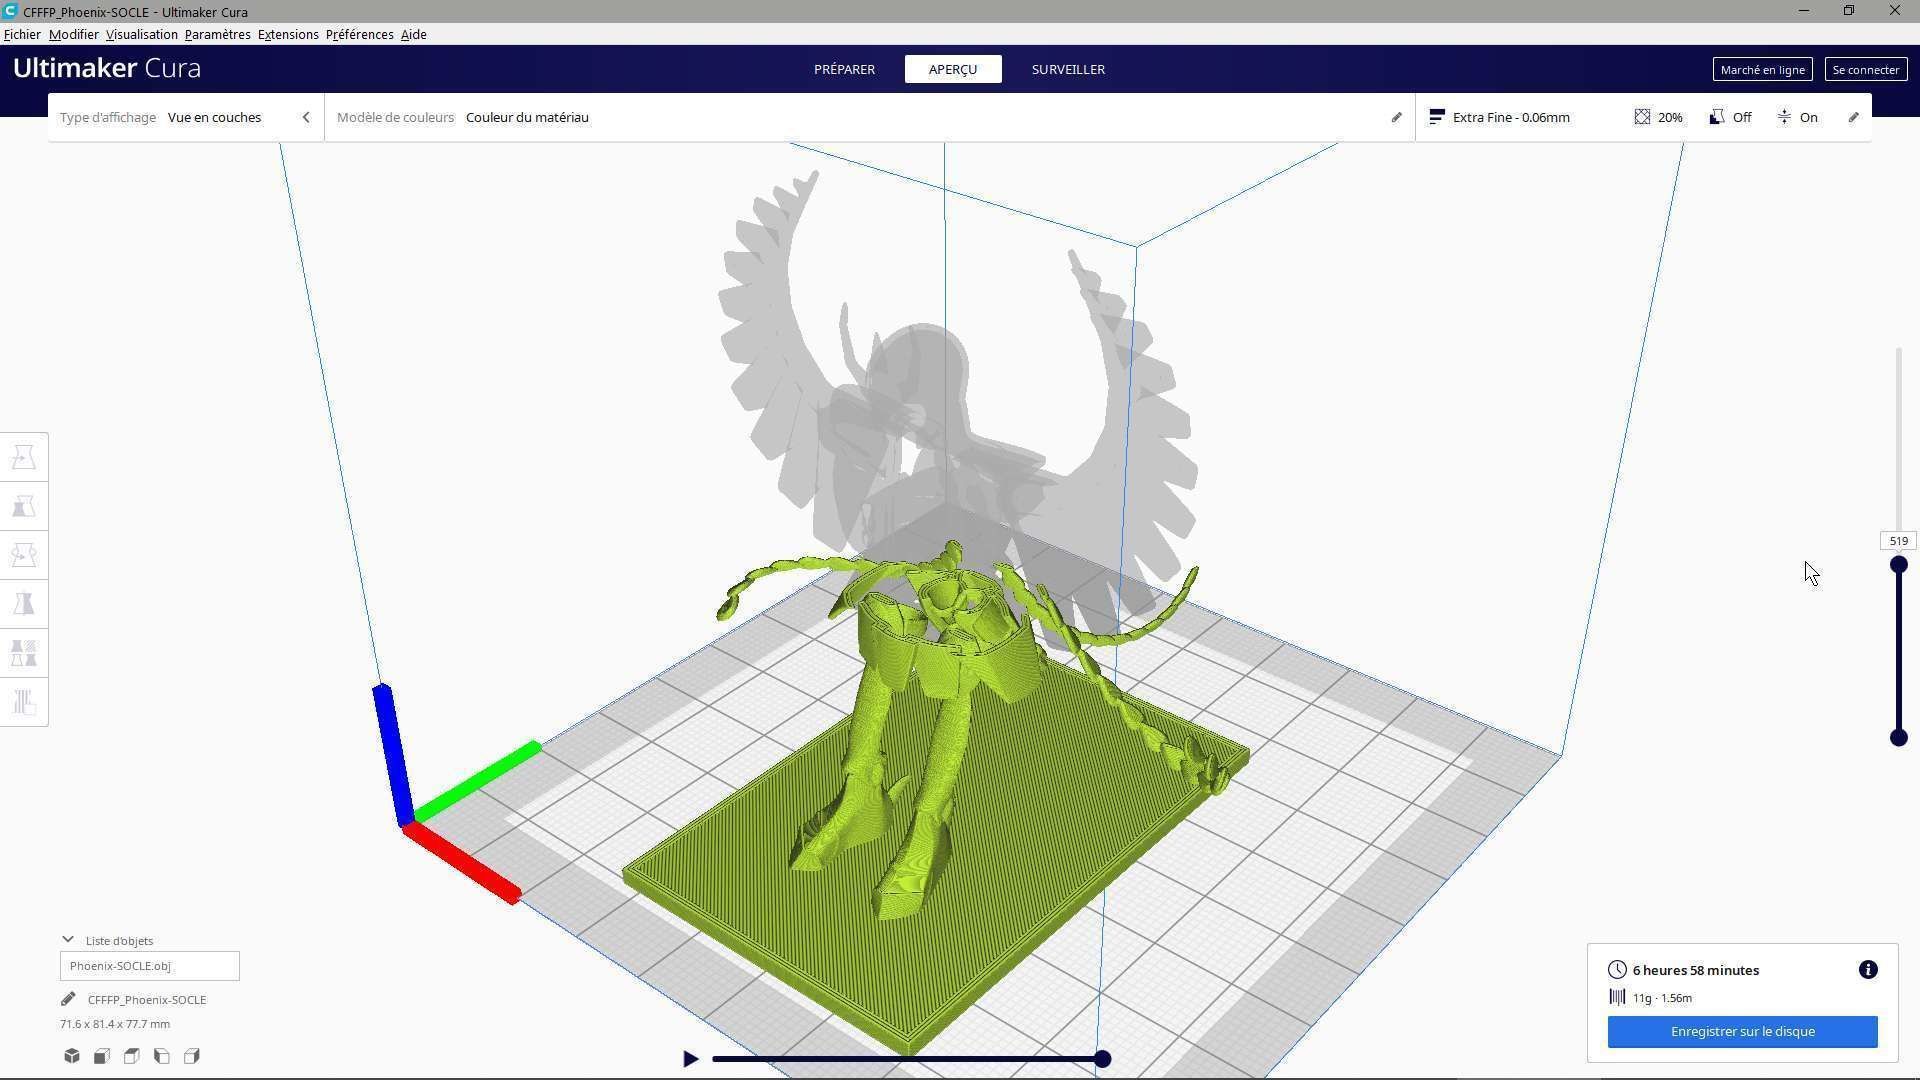Click the pencil icon next to CFFFP_Phoenix-SOCLE
This screenshot has width=1920, height=1080.
point(68,999)
